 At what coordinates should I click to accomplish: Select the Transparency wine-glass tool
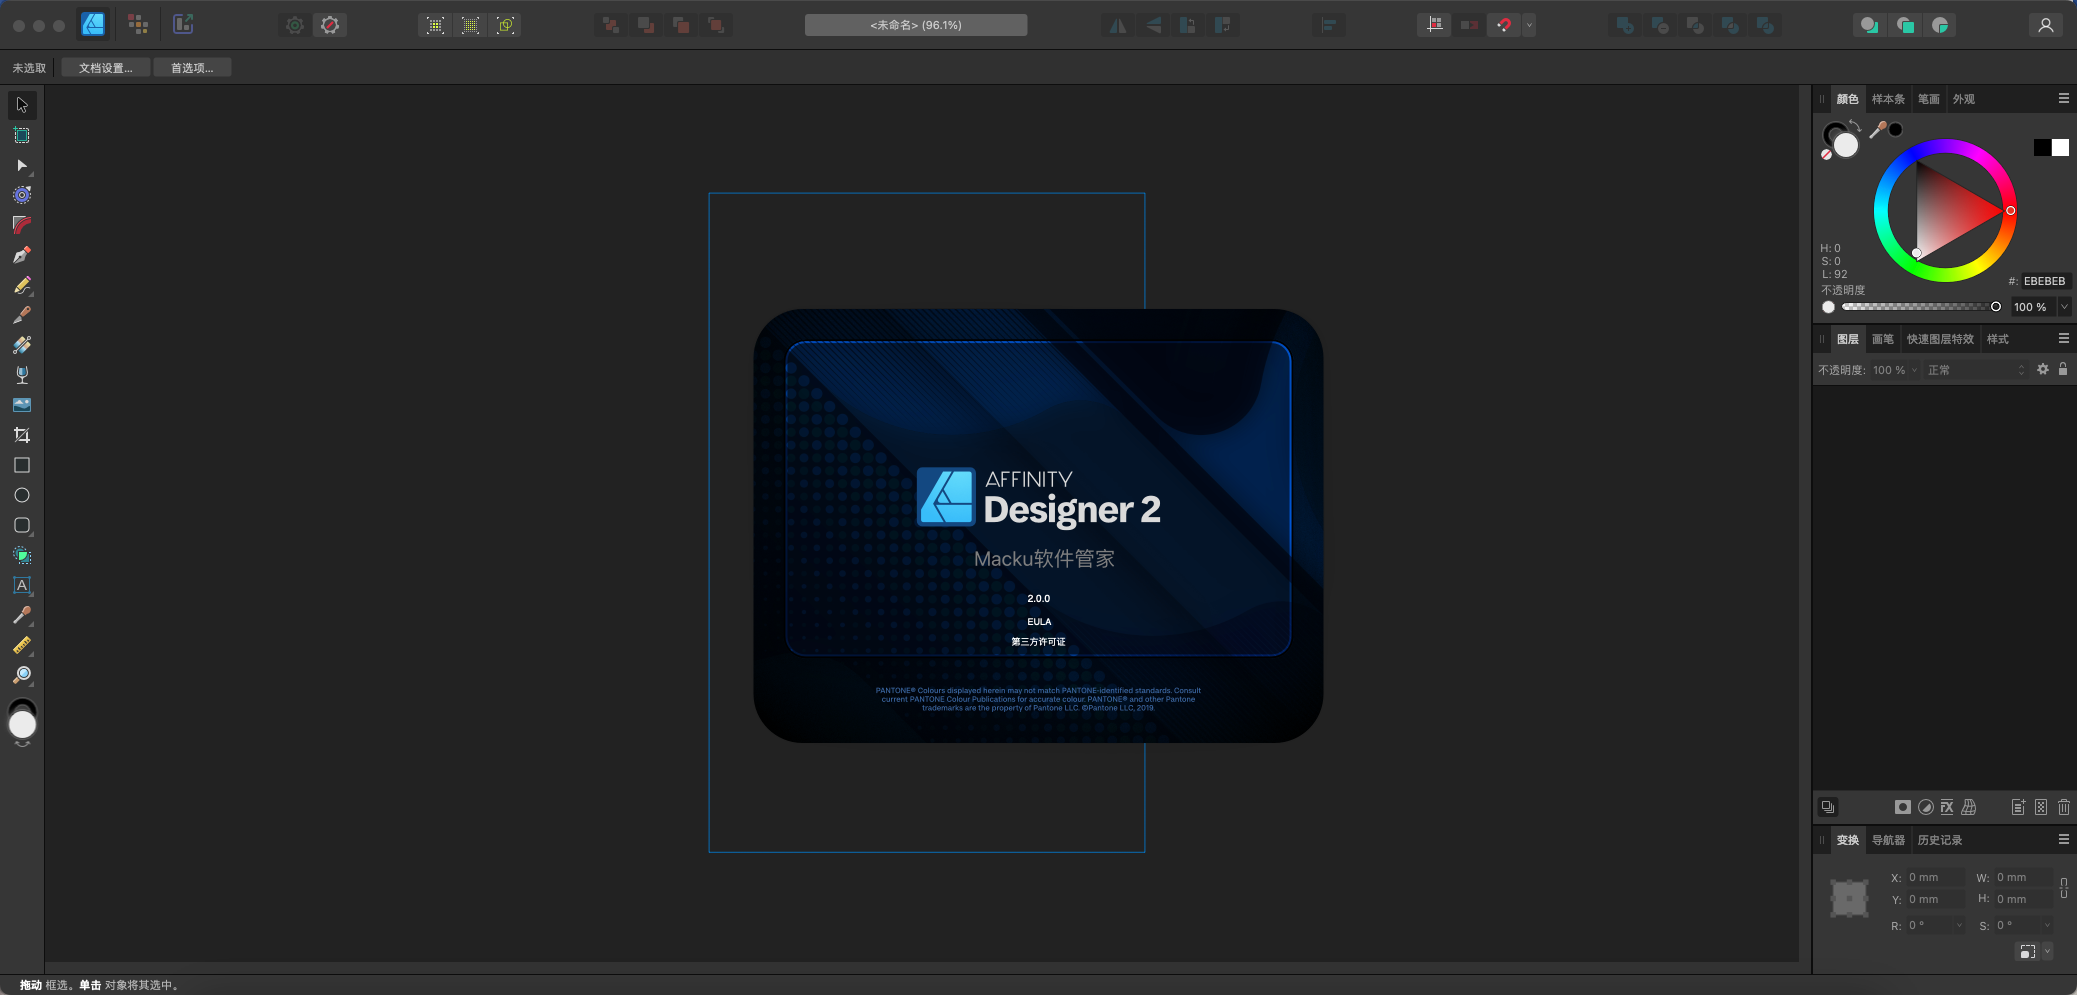[x=22, y=375]
